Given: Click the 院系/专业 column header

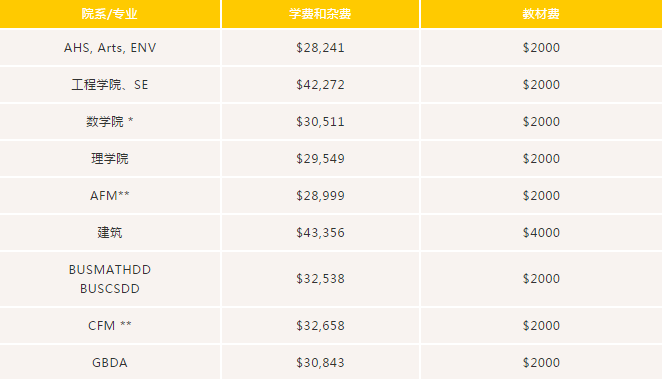Looking at the screenshot, I should click(110, 14).
